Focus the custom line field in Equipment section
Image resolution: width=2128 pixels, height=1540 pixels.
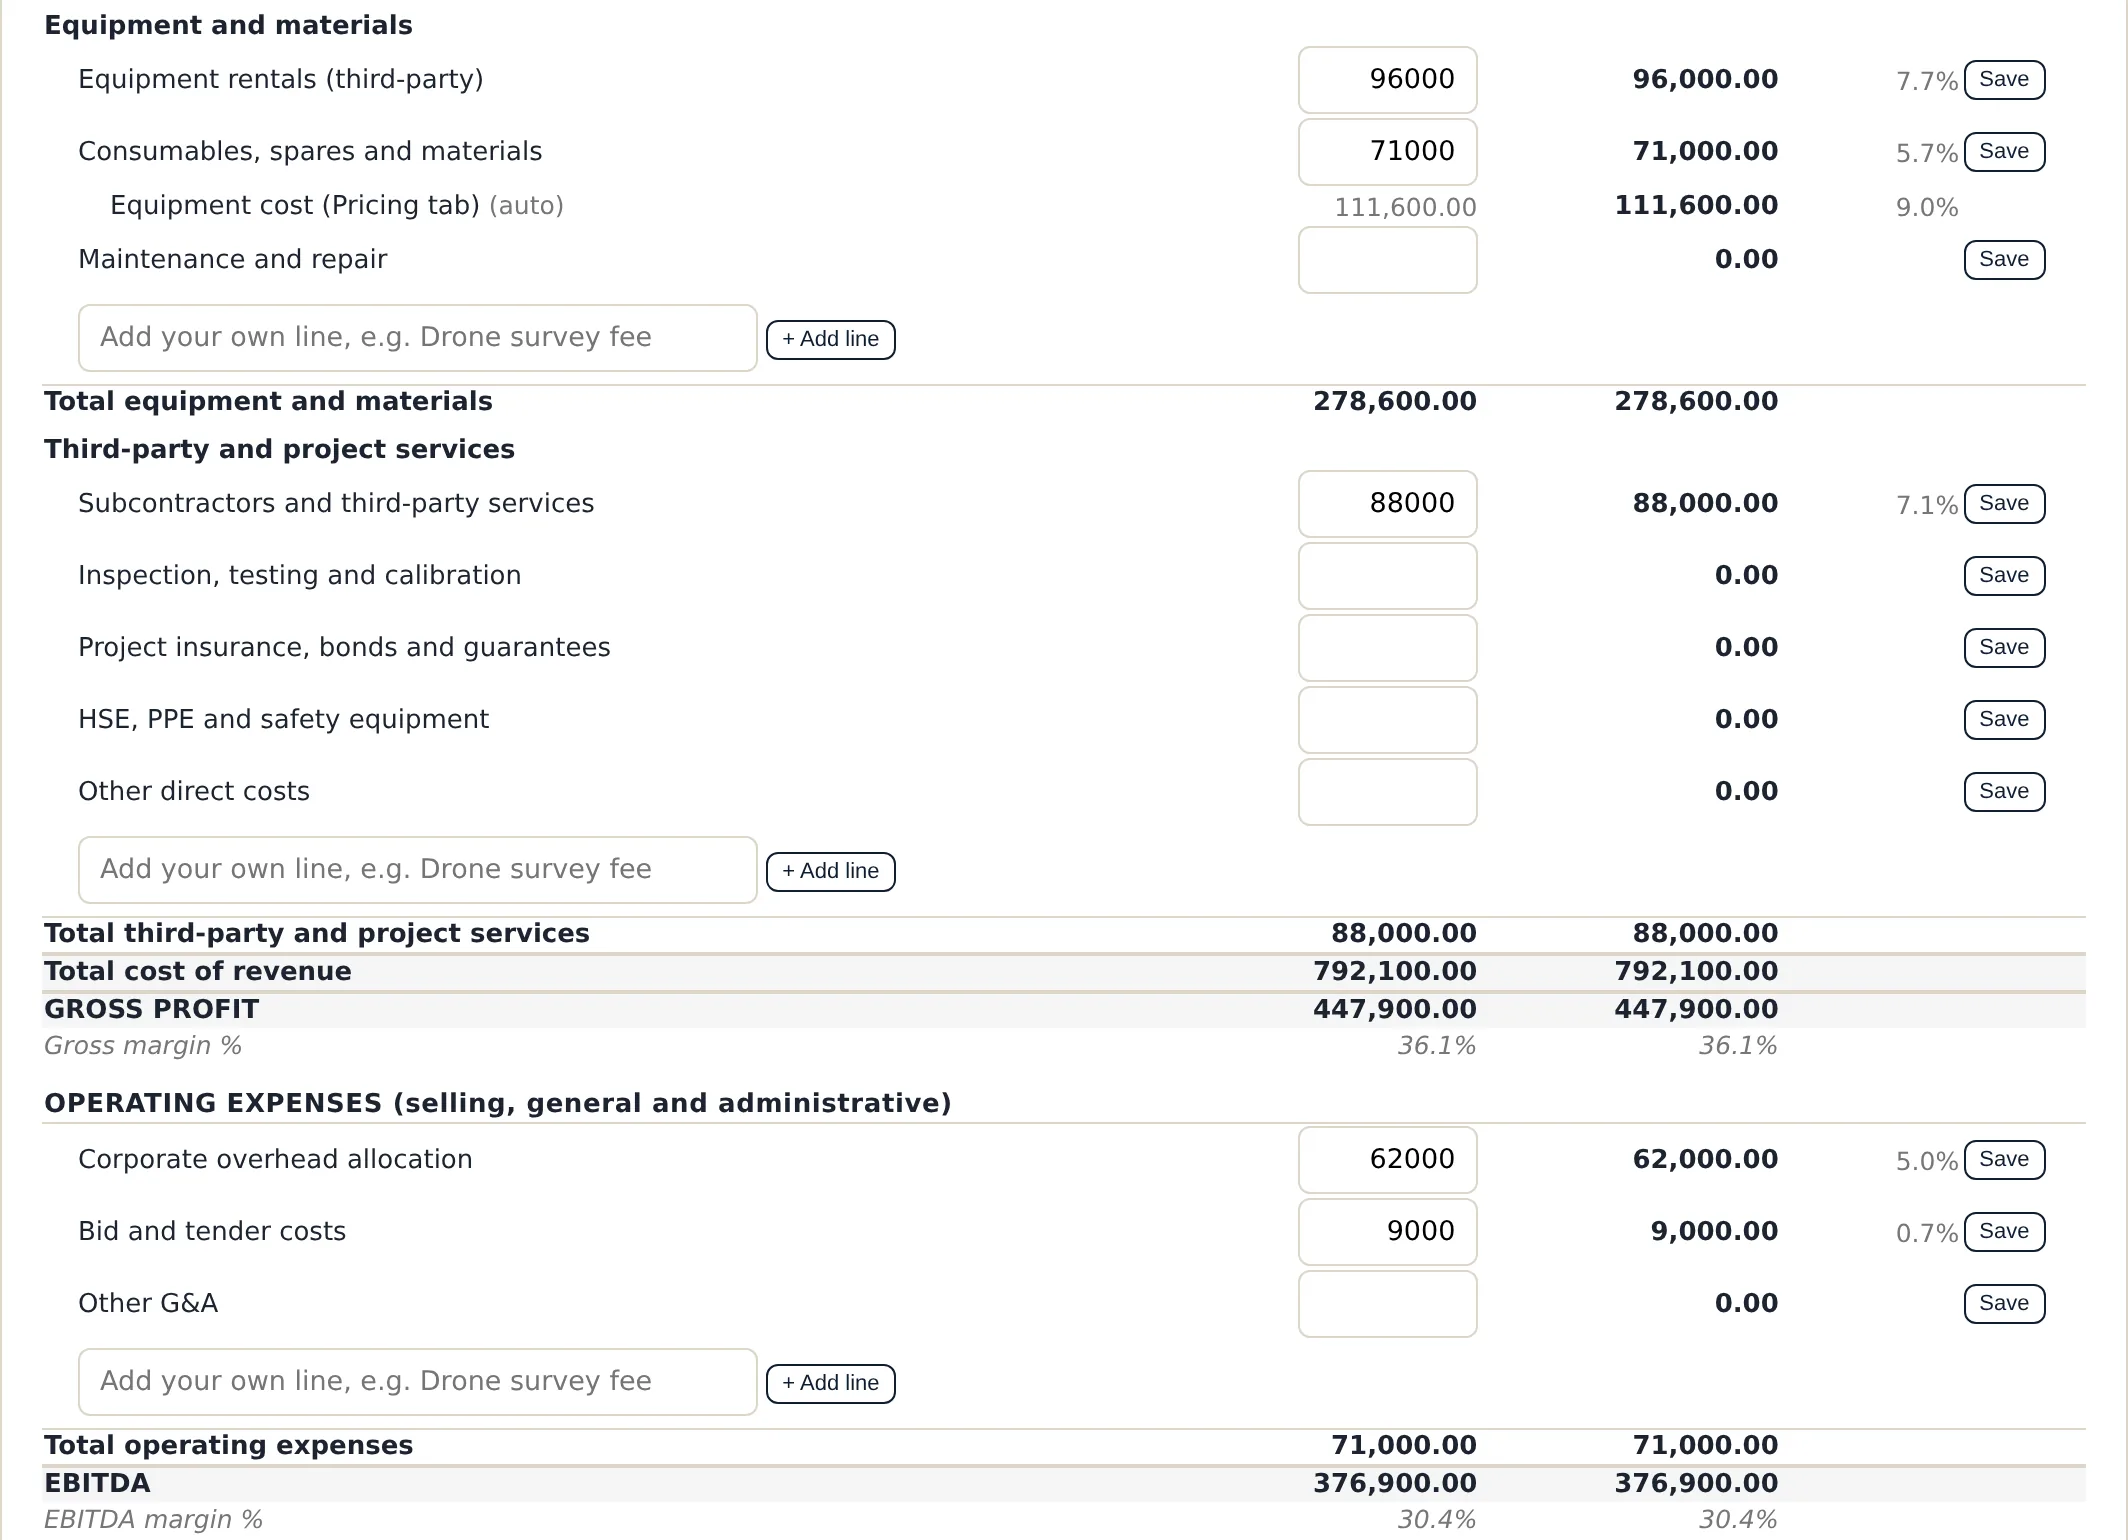tap(417, 338)
